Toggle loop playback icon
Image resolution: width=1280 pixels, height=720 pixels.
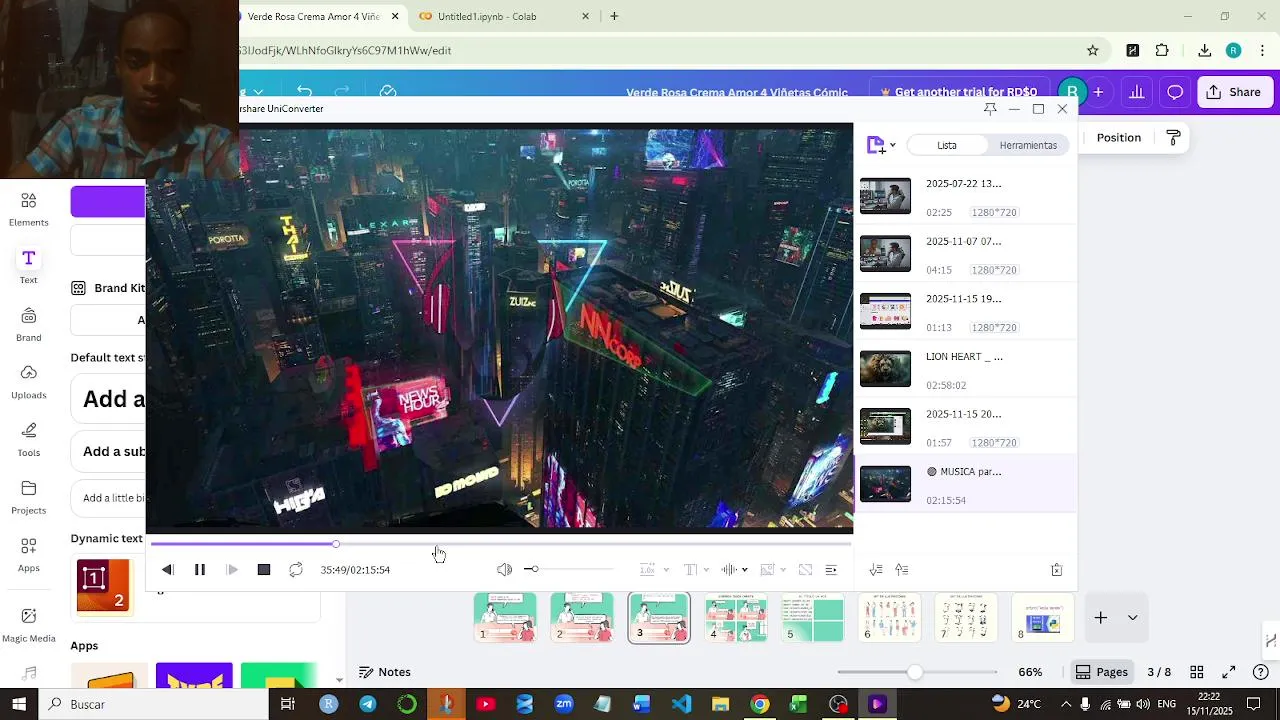(x=296, y=570)
